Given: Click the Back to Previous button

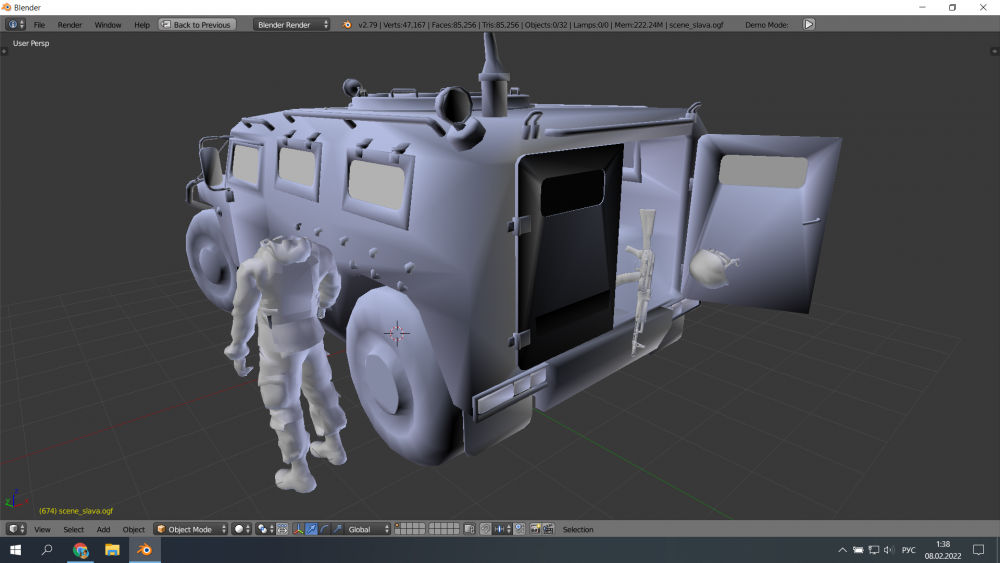Looking at the screenshot, I should [197, 24].
